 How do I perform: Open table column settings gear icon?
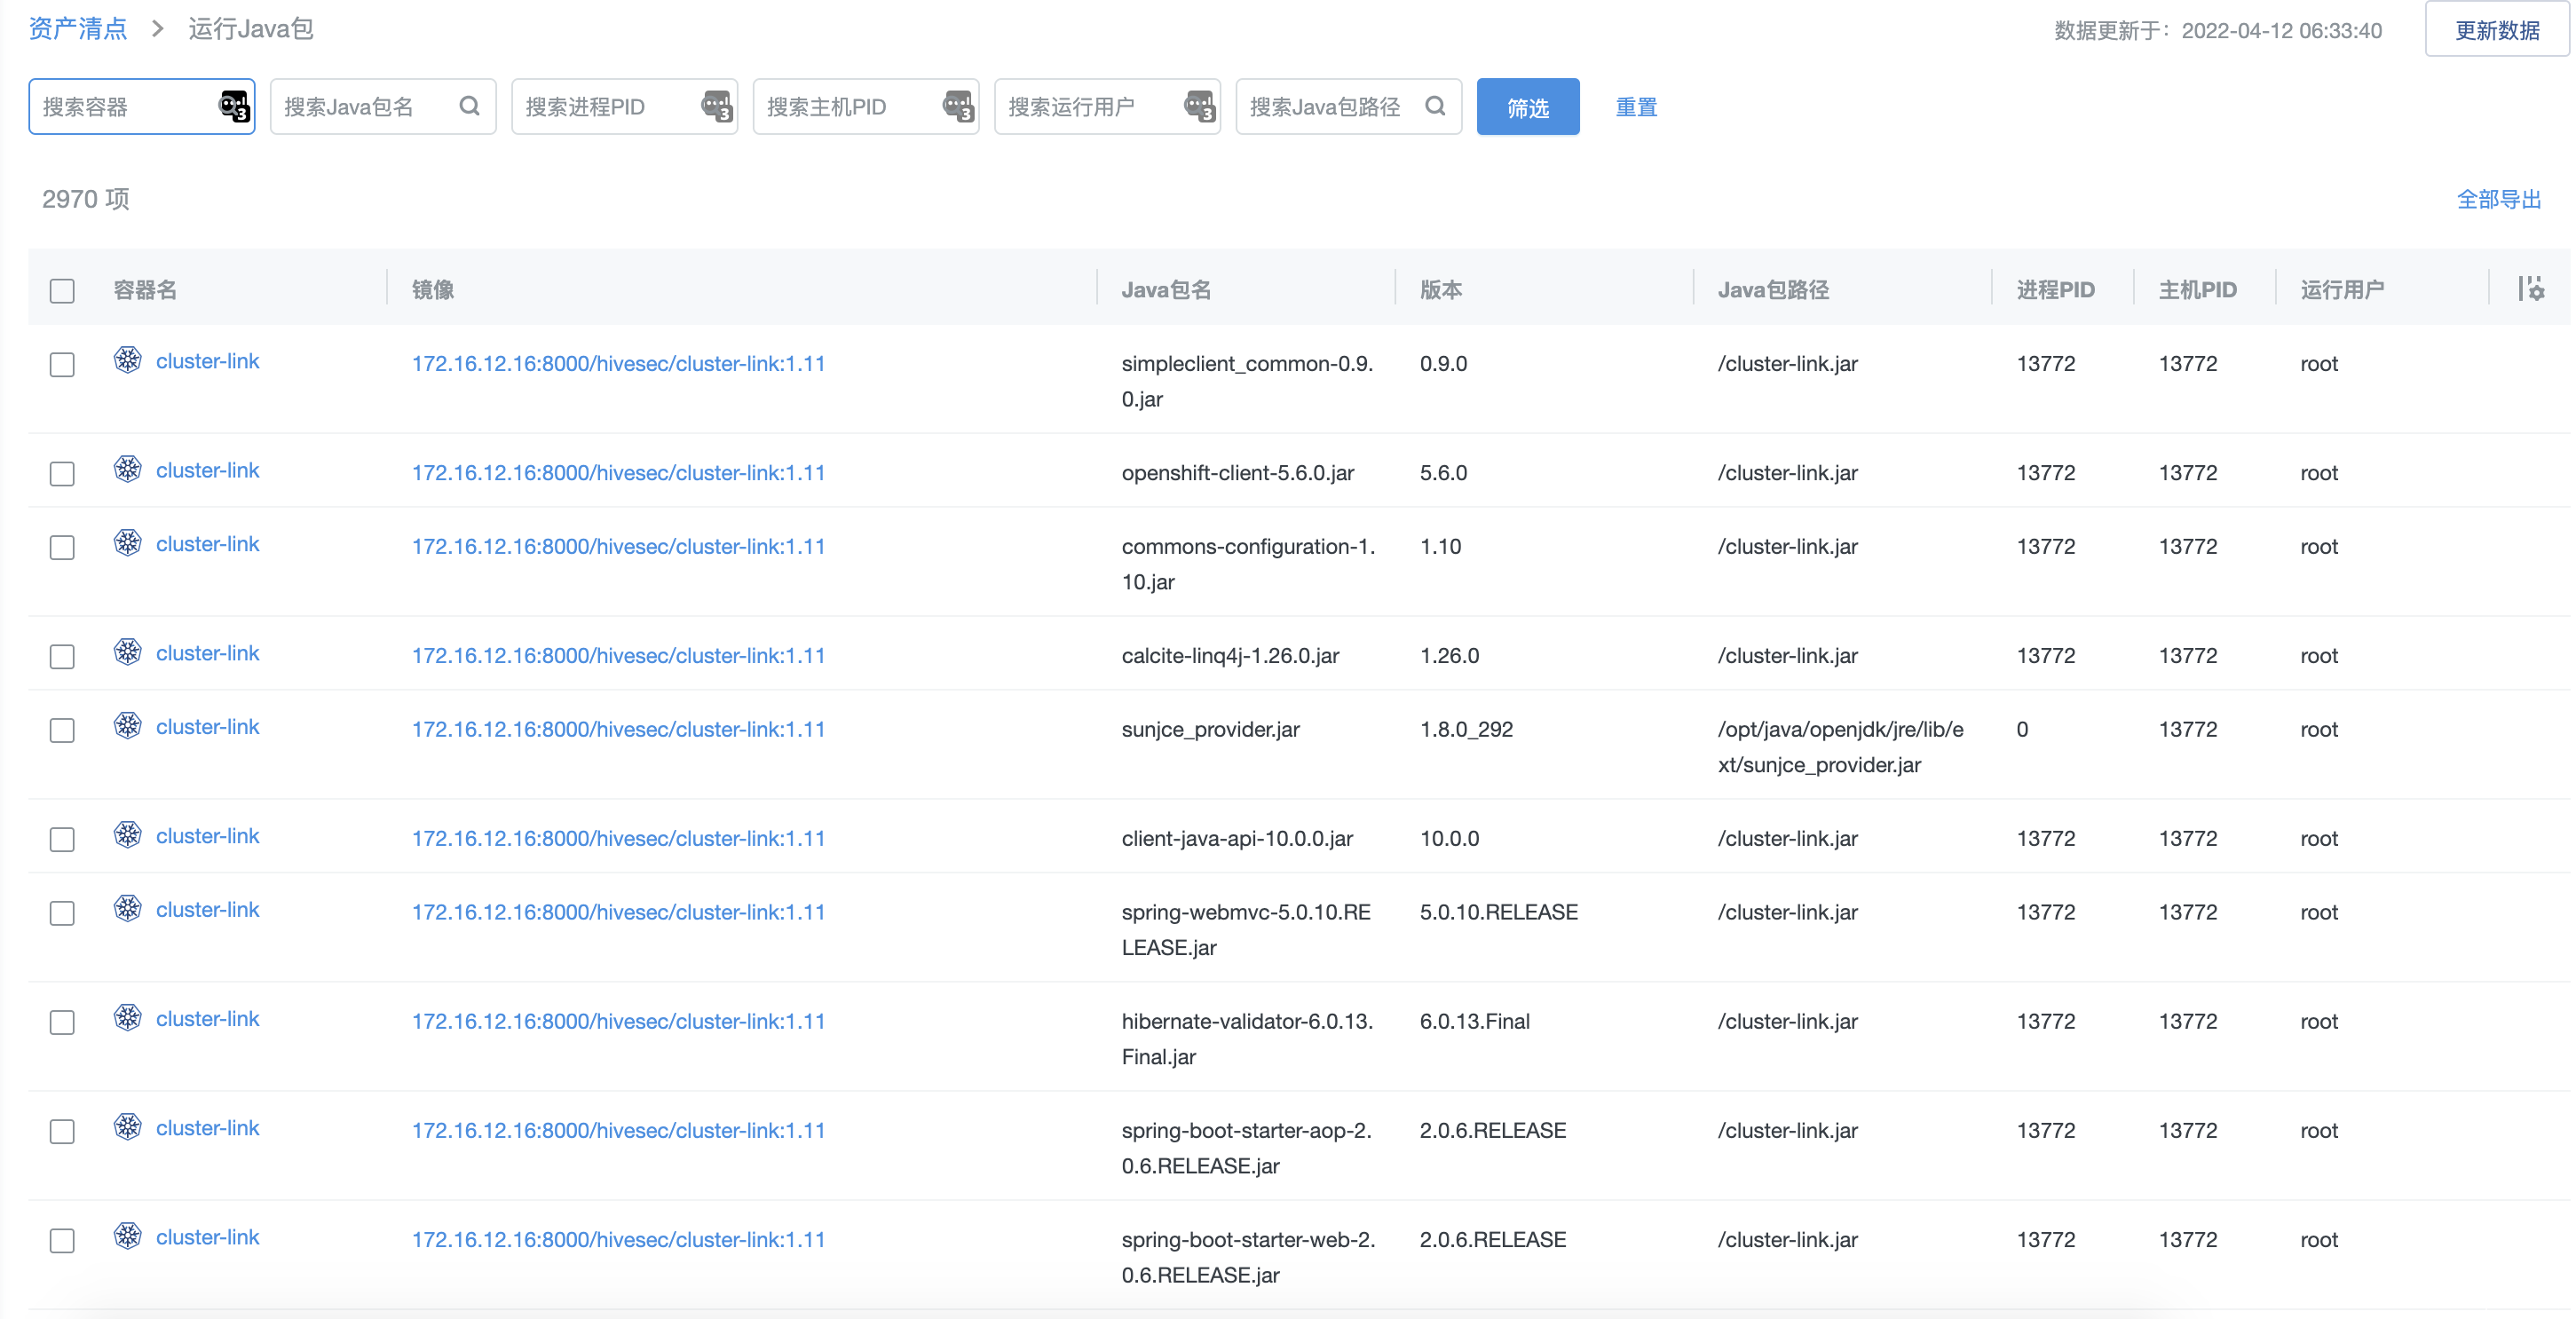pos(2531,290)
